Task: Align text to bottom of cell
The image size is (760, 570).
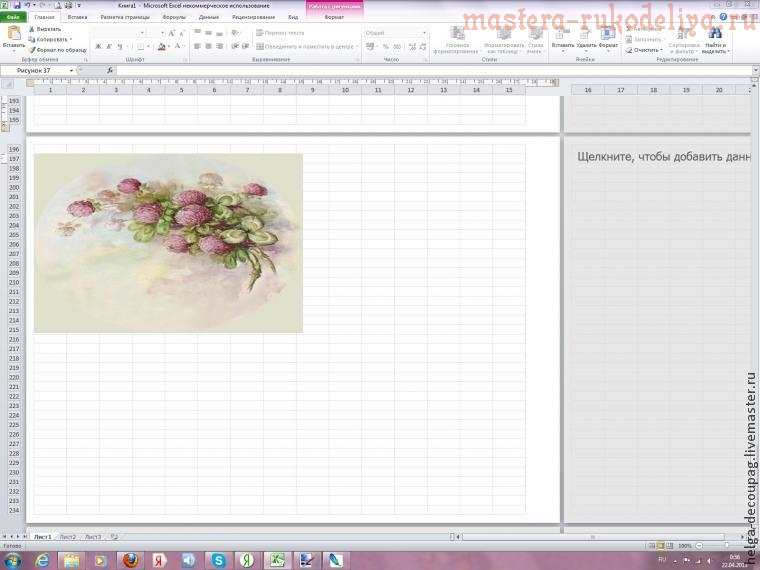Action: point(220,32)
